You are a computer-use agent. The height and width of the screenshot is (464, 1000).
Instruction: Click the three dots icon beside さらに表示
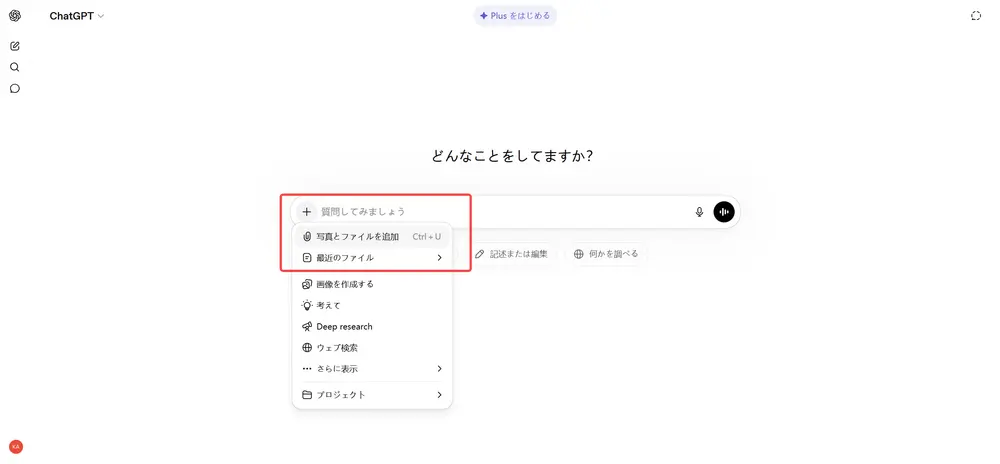(x=307, y=368)
